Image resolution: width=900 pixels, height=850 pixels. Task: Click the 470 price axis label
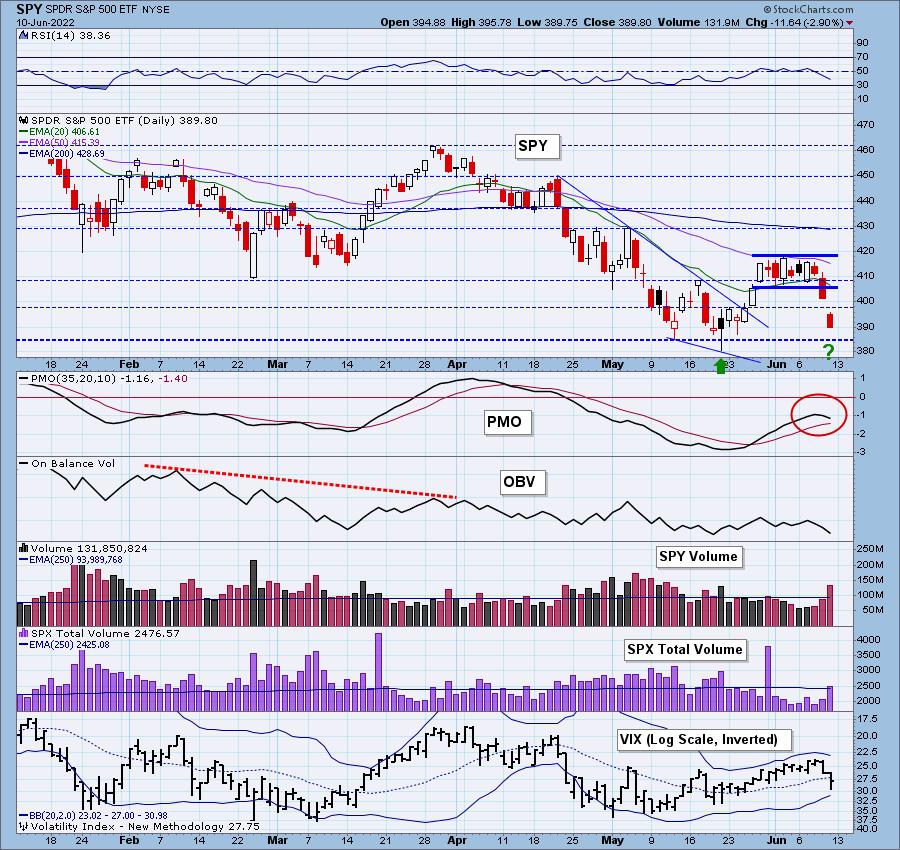pyautogui.click(x=867, y=125)
